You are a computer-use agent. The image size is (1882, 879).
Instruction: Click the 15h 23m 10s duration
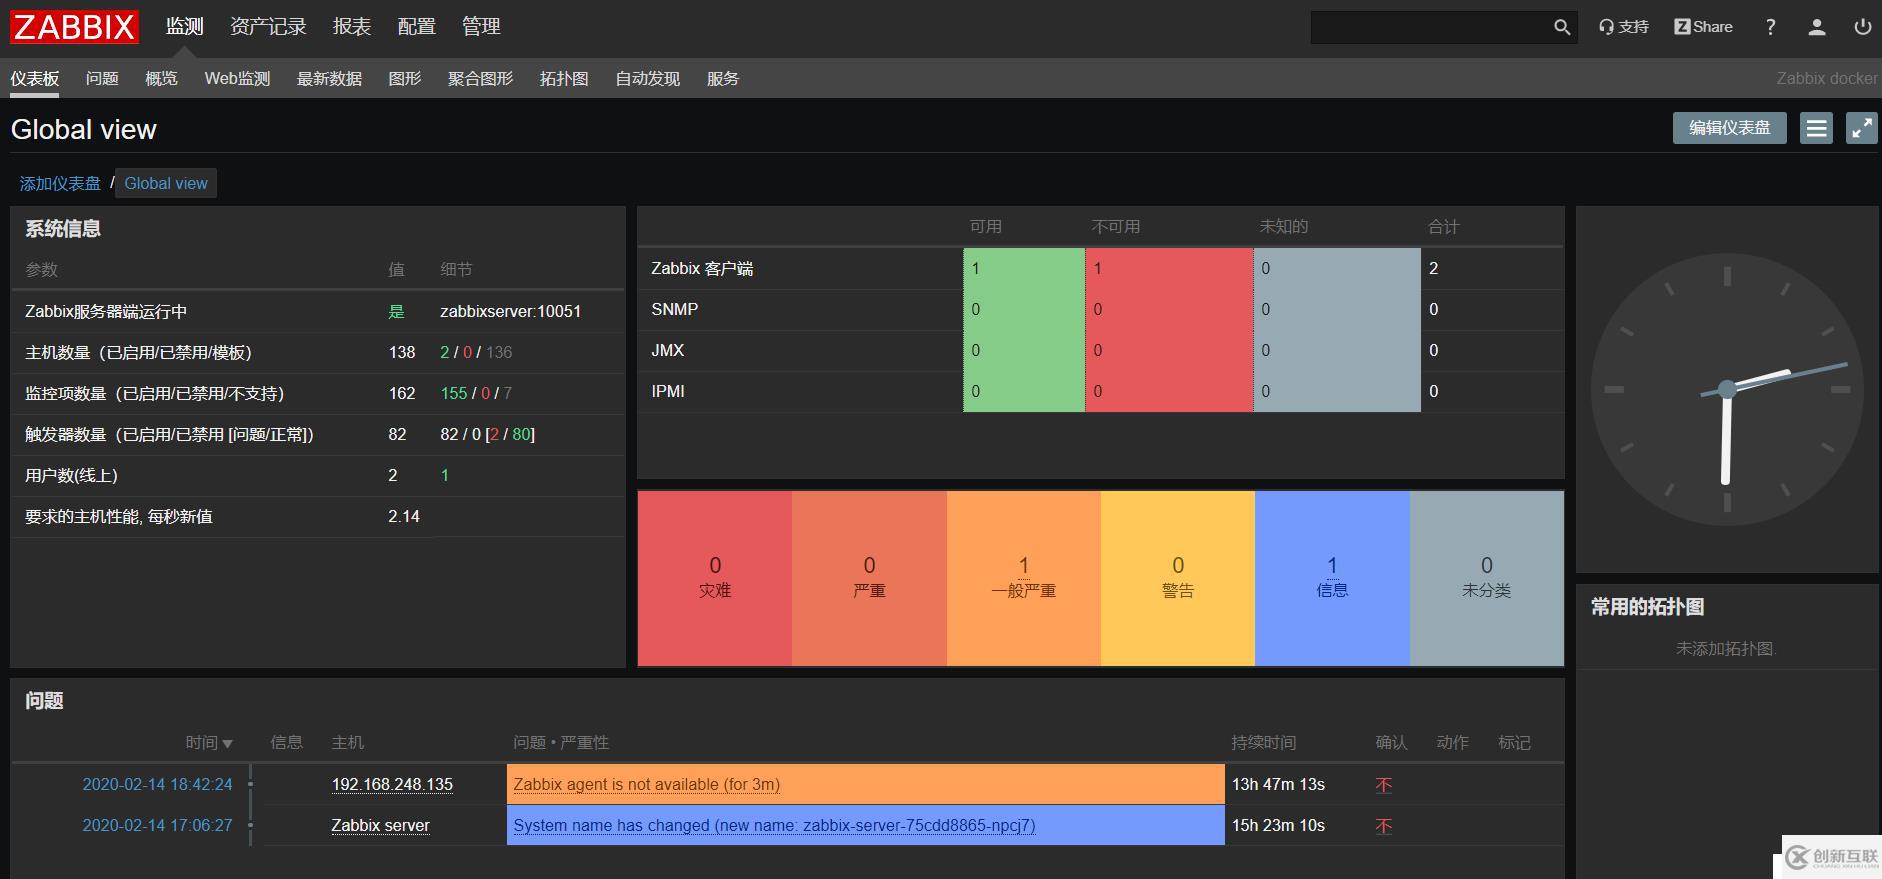[x=1278, y=826]
